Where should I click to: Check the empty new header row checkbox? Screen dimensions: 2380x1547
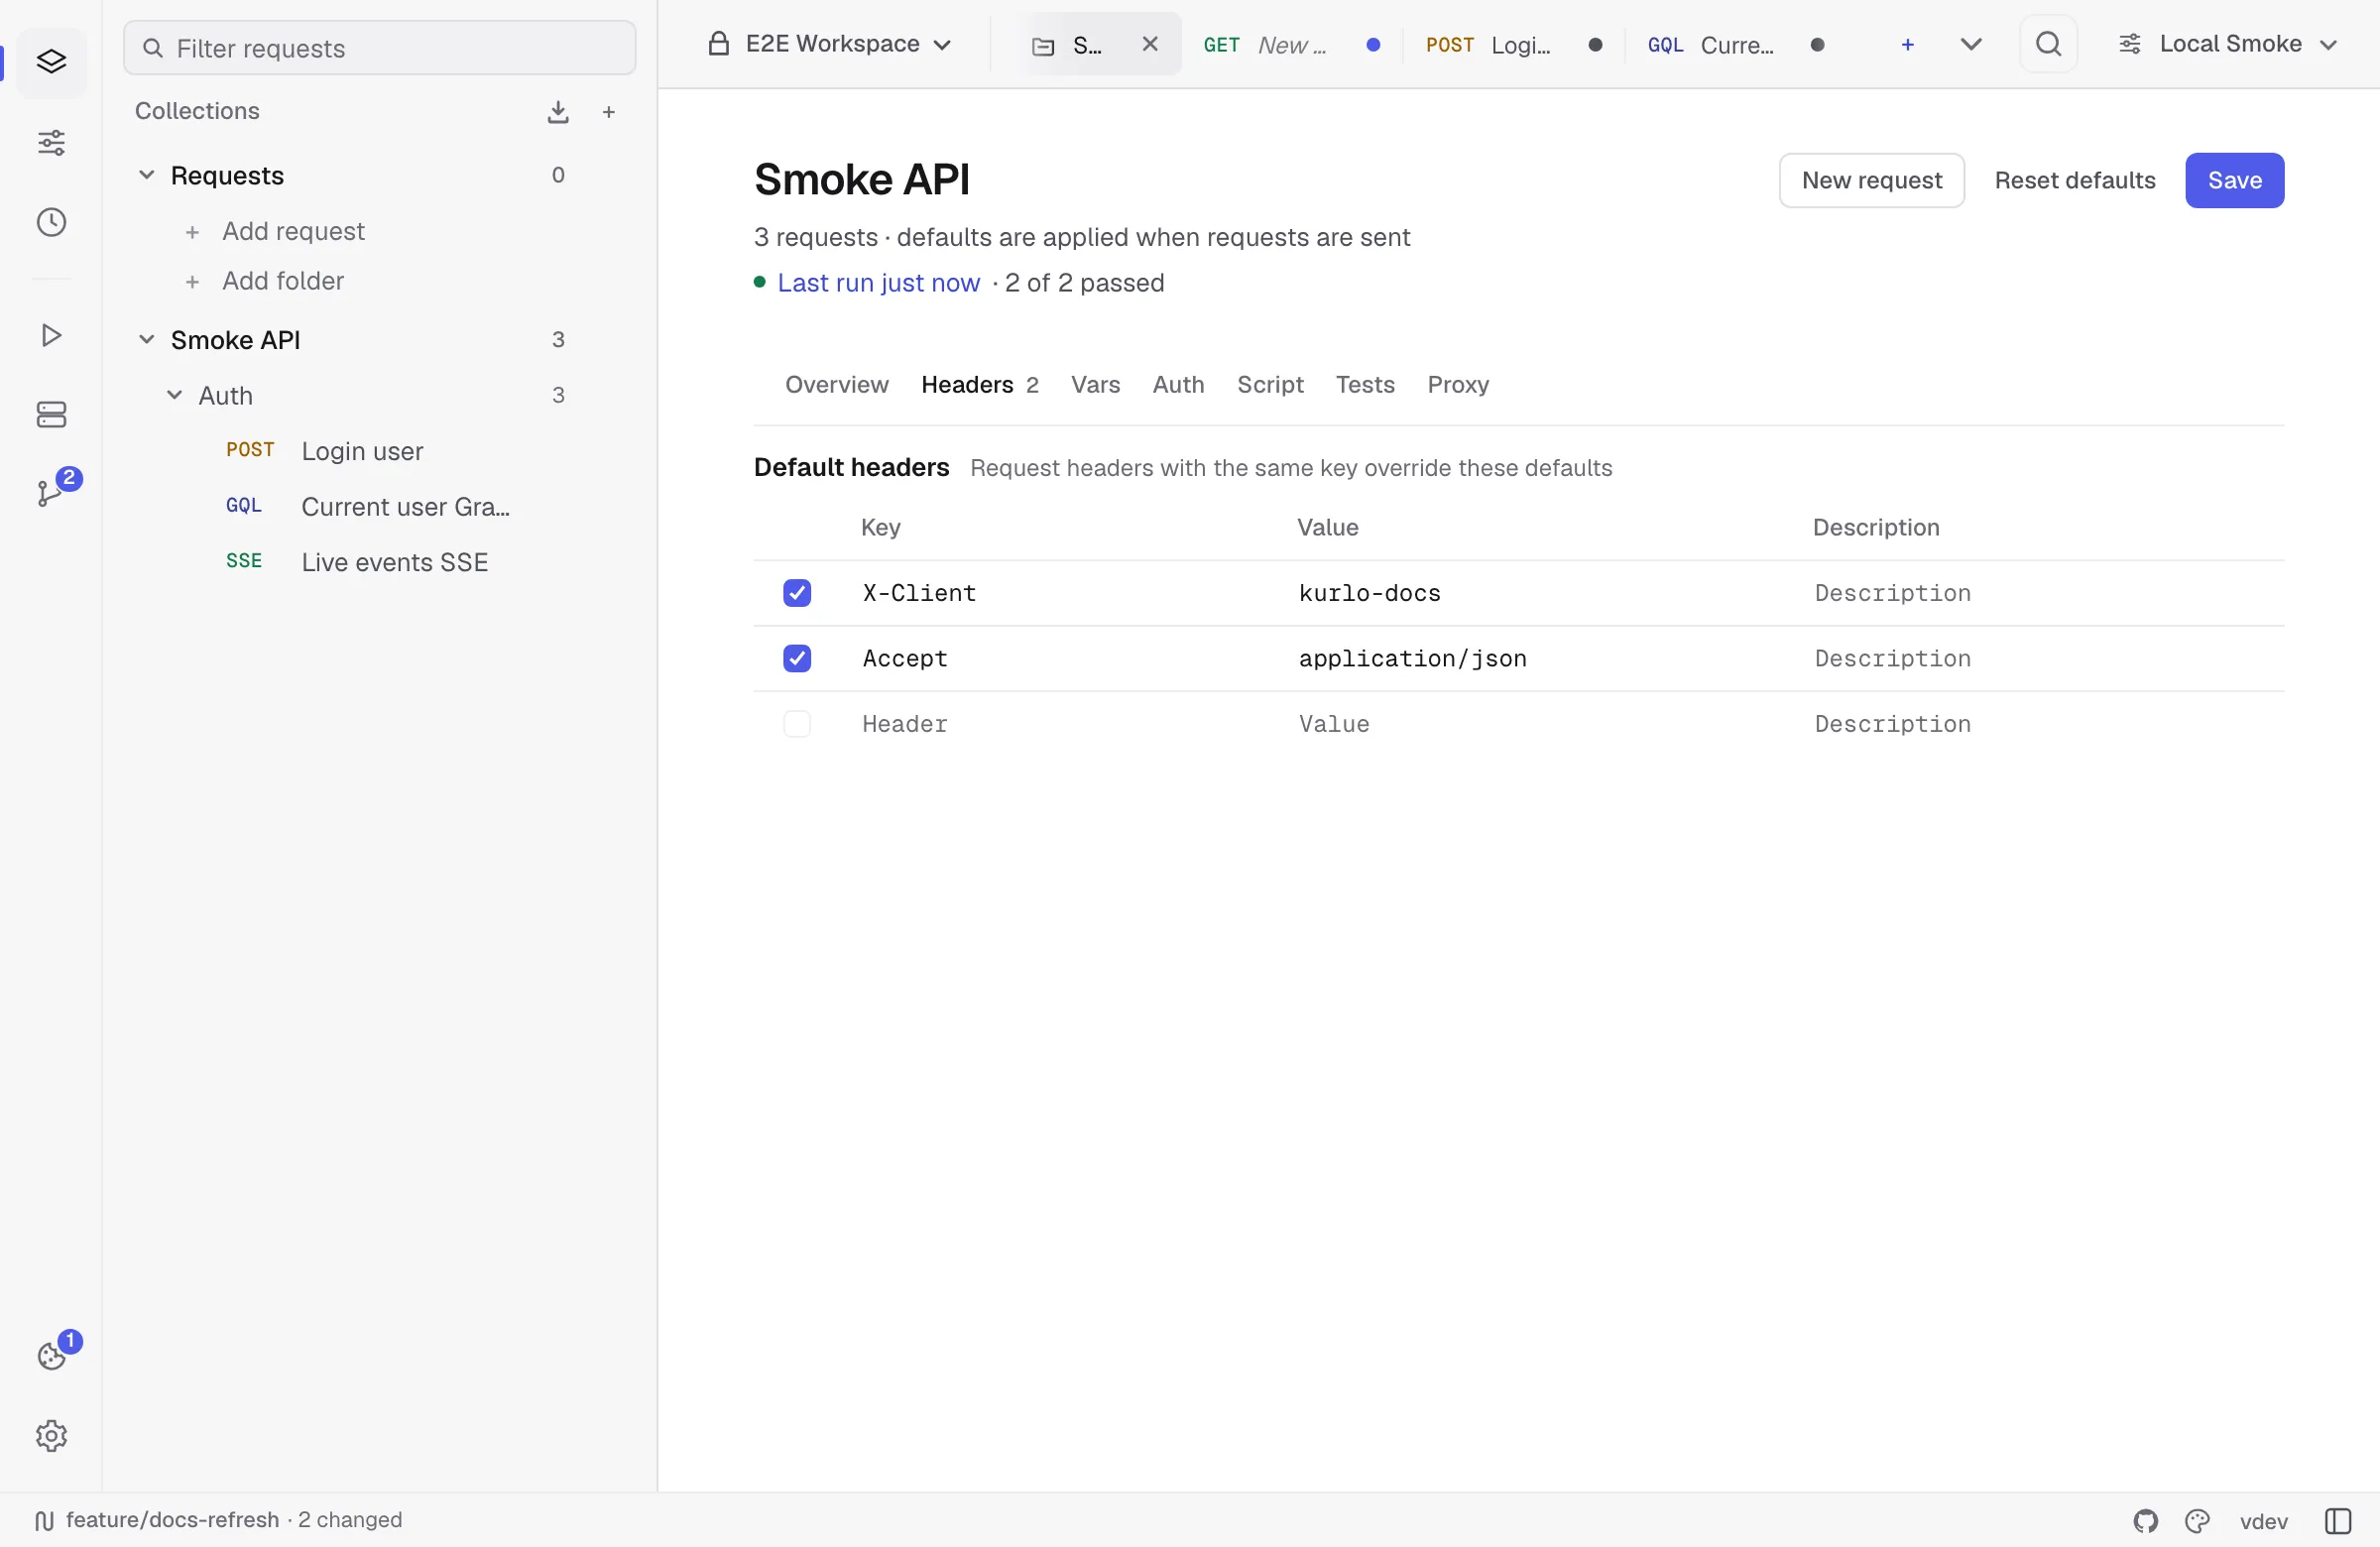[x=797, y=724]
